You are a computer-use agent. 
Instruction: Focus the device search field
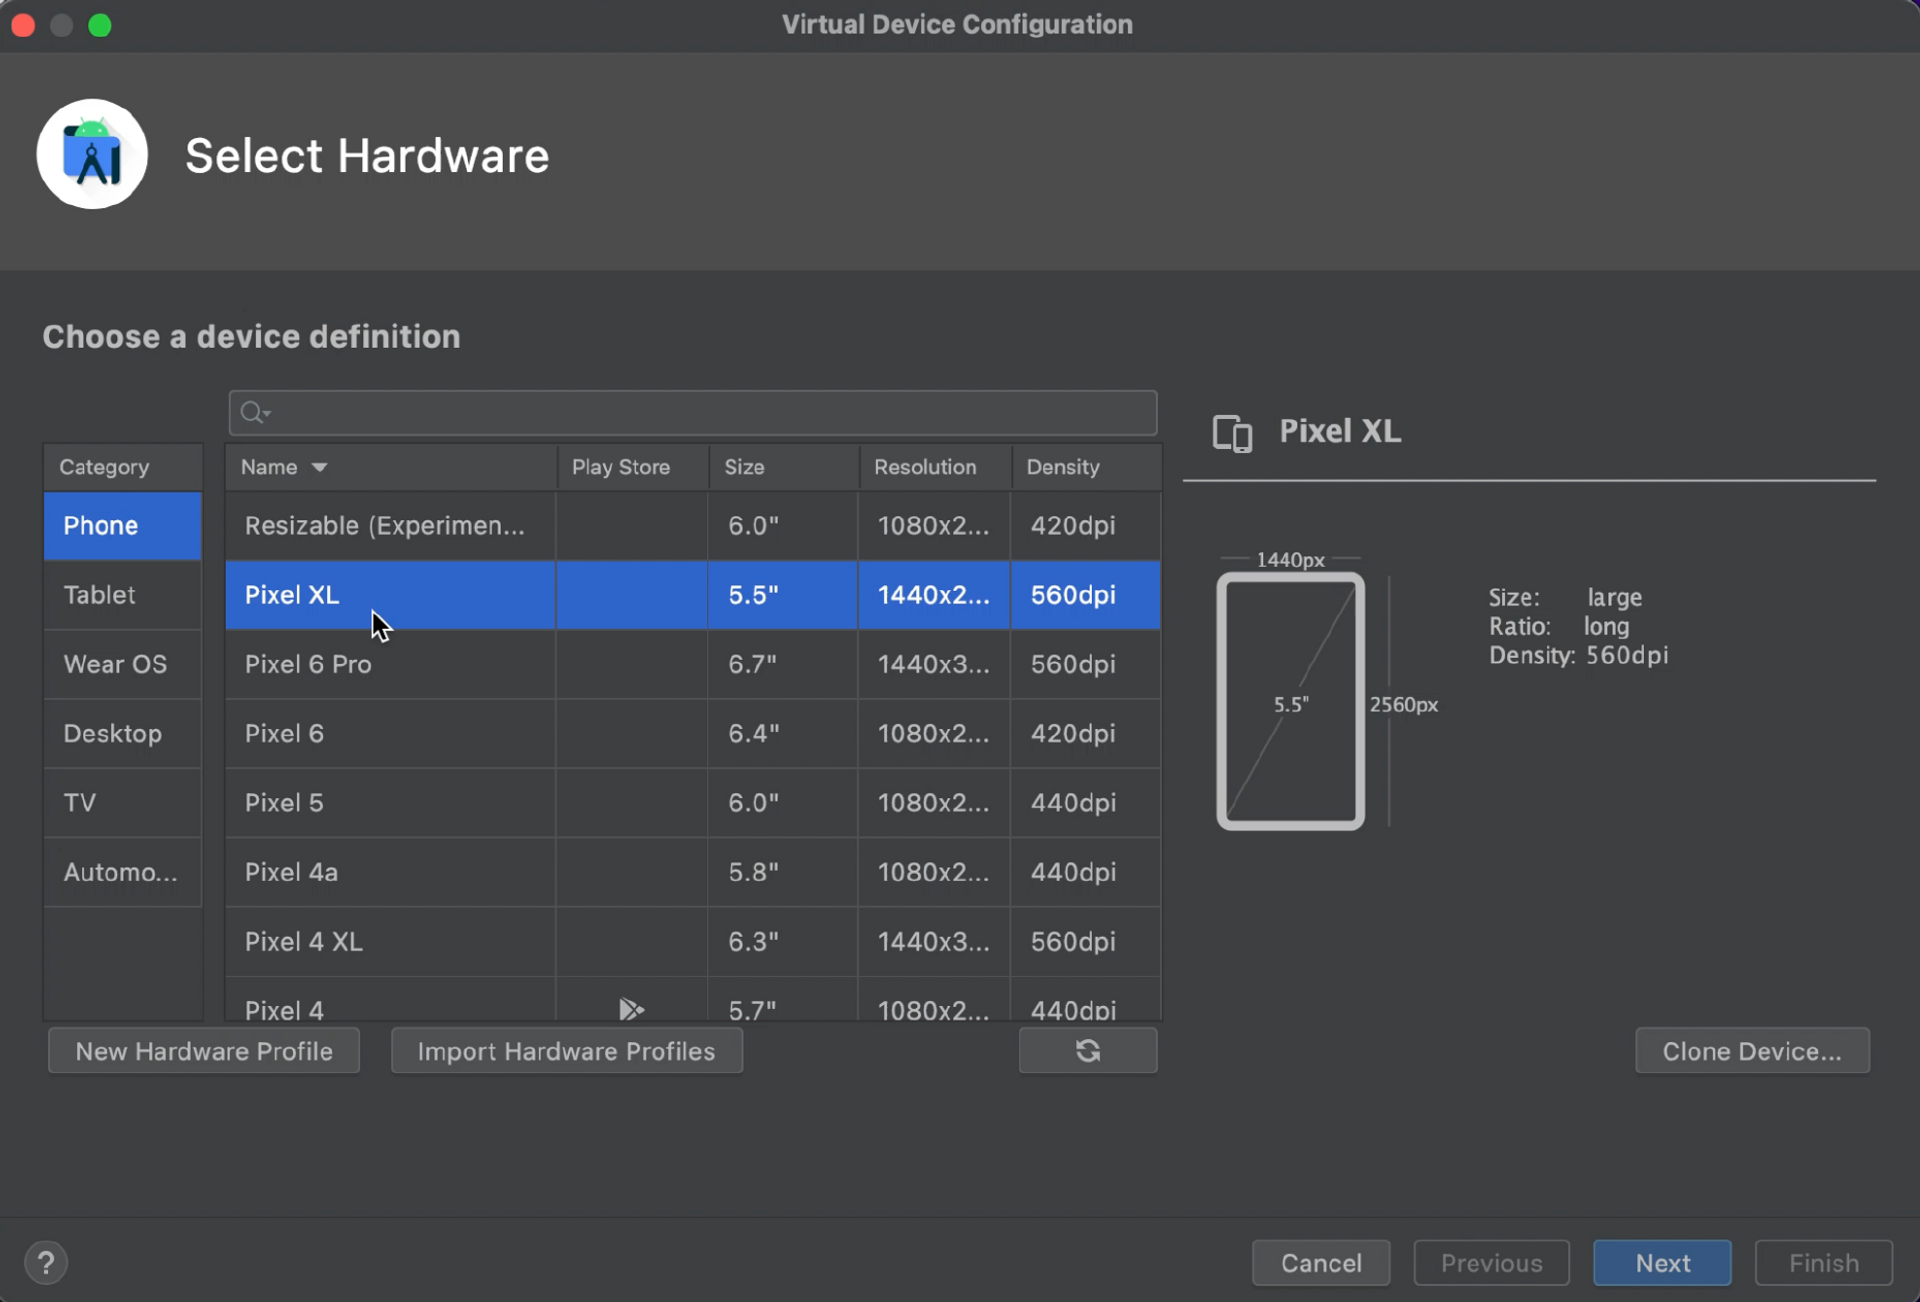coord(693,412)
